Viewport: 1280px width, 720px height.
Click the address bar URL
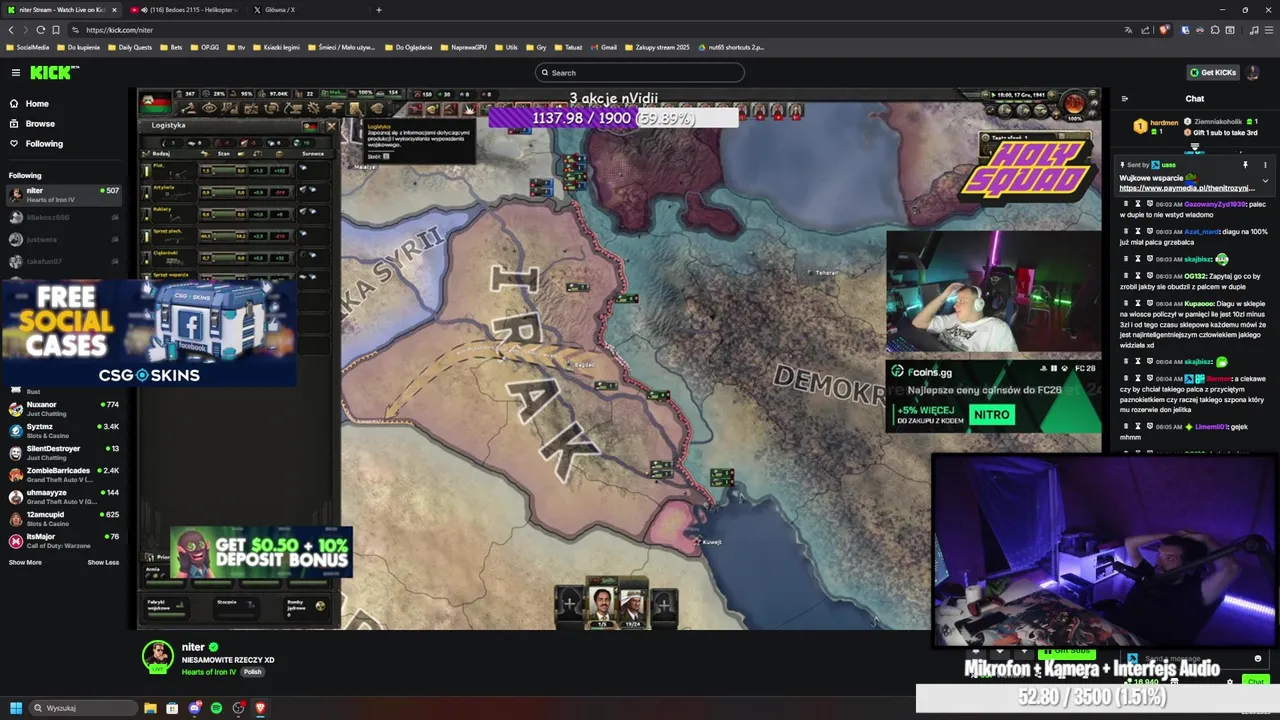[x=119, y=30]
